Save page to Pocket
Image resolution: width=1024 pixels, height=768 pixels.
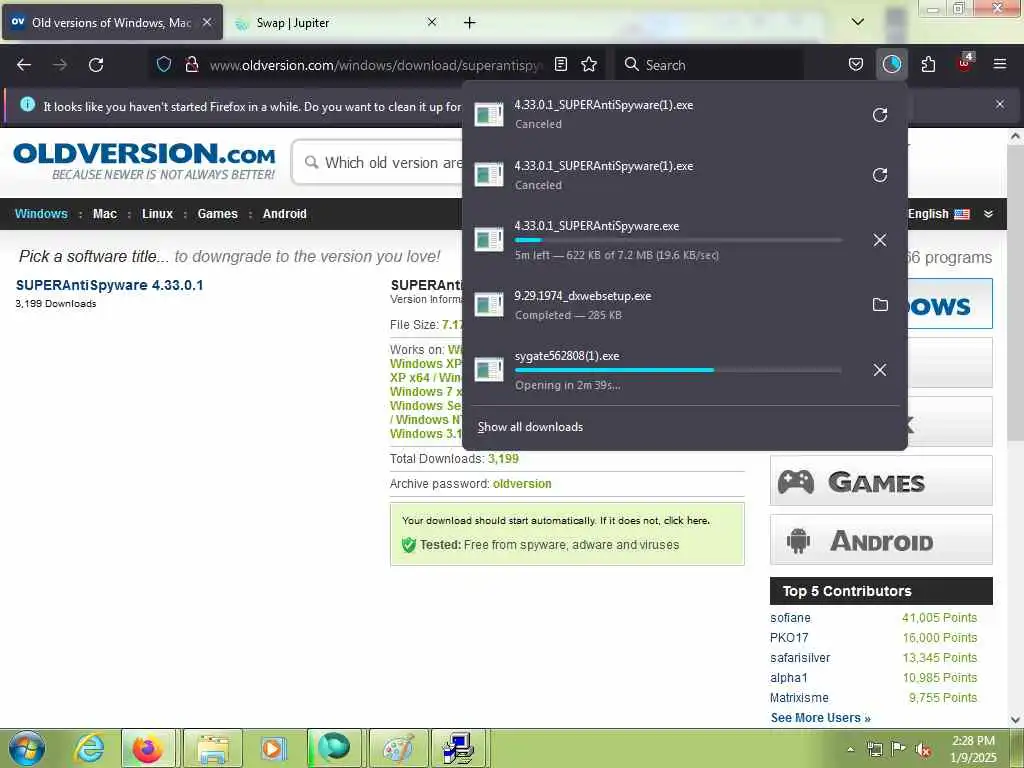click(x=856, y=64)
